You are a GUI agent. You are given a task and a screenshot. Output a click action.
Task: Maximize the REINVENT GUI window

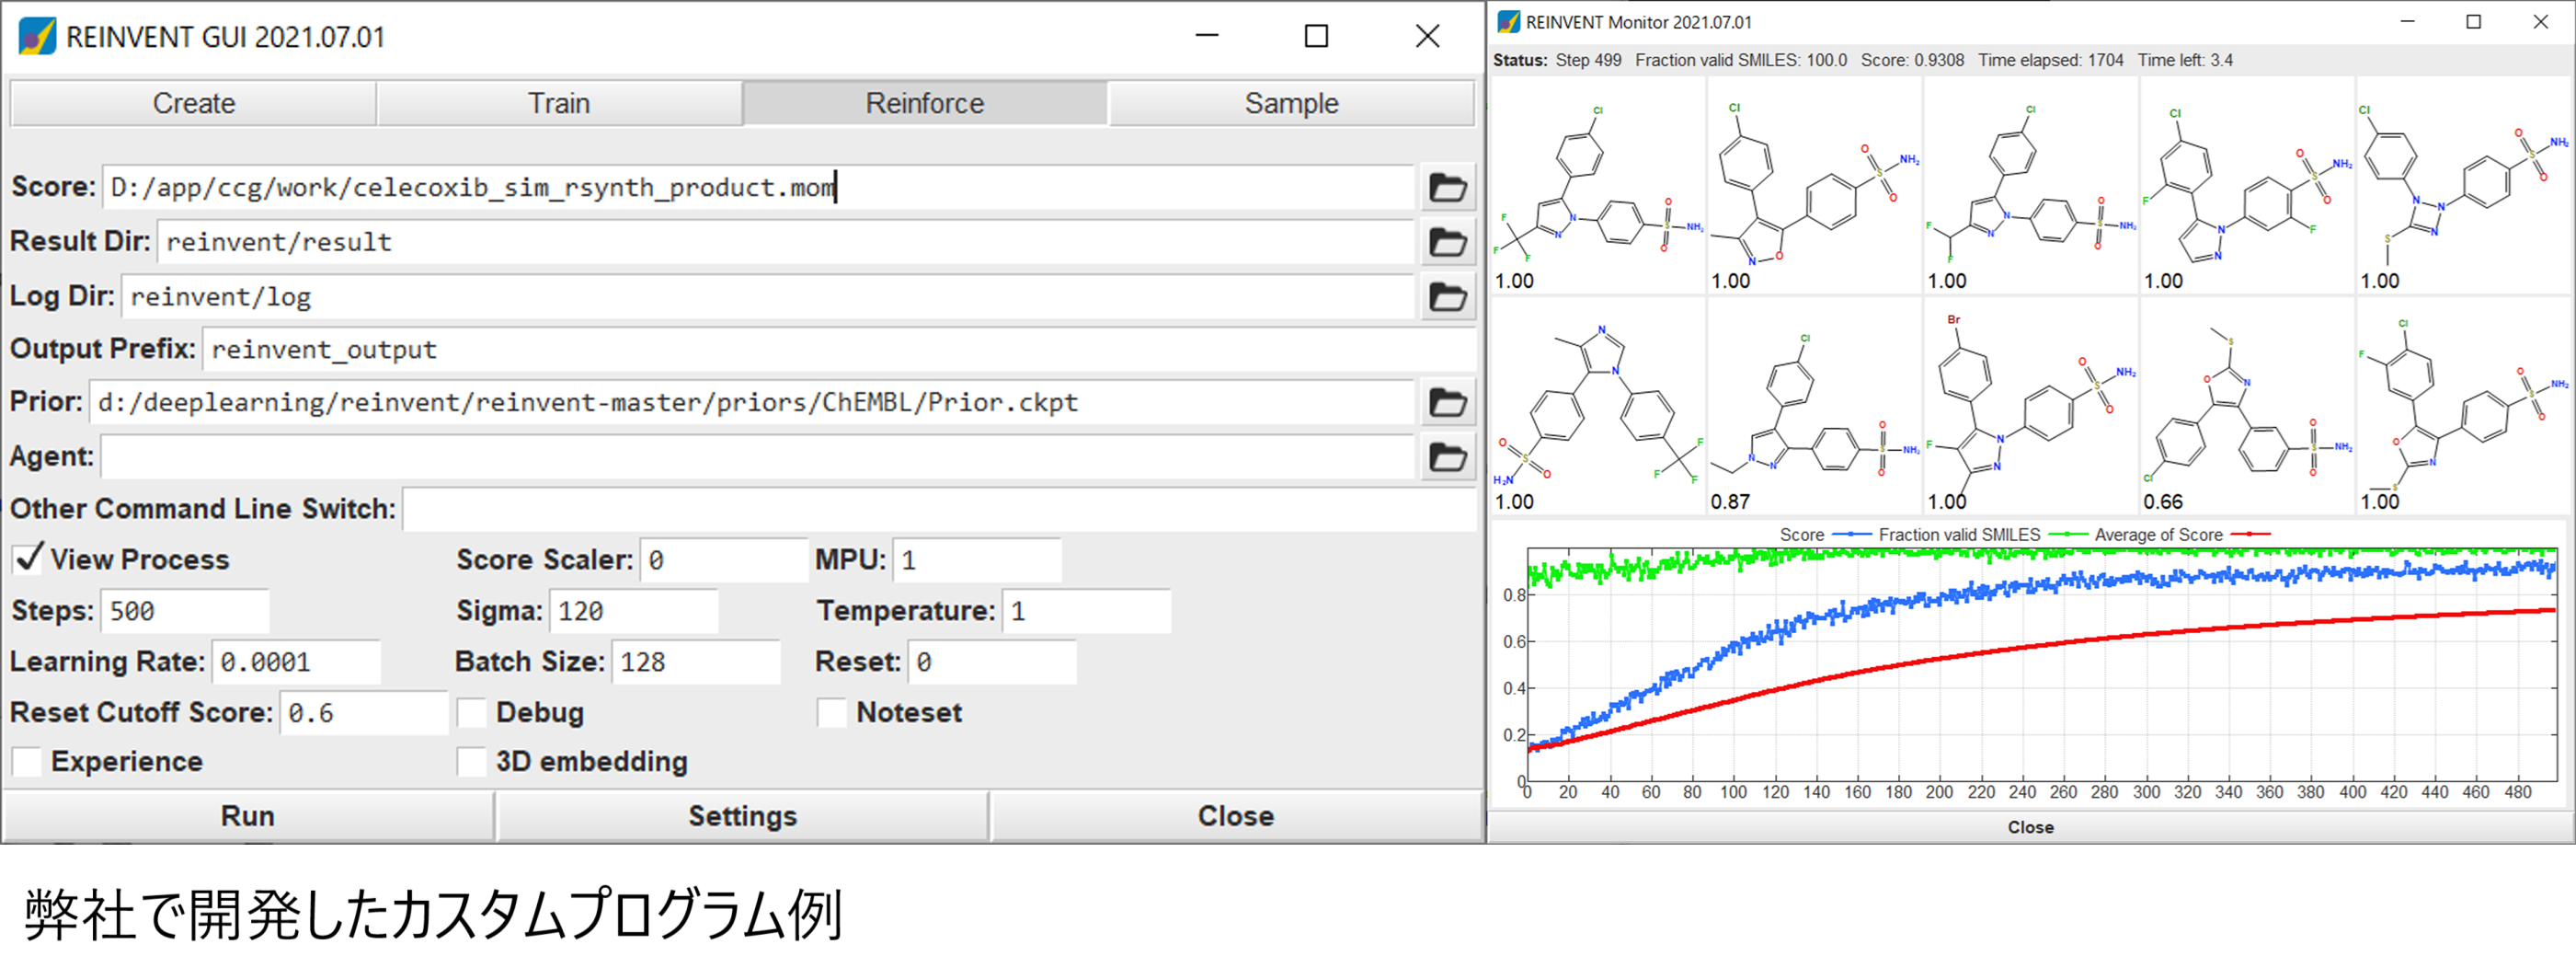tap(1316, 37)
